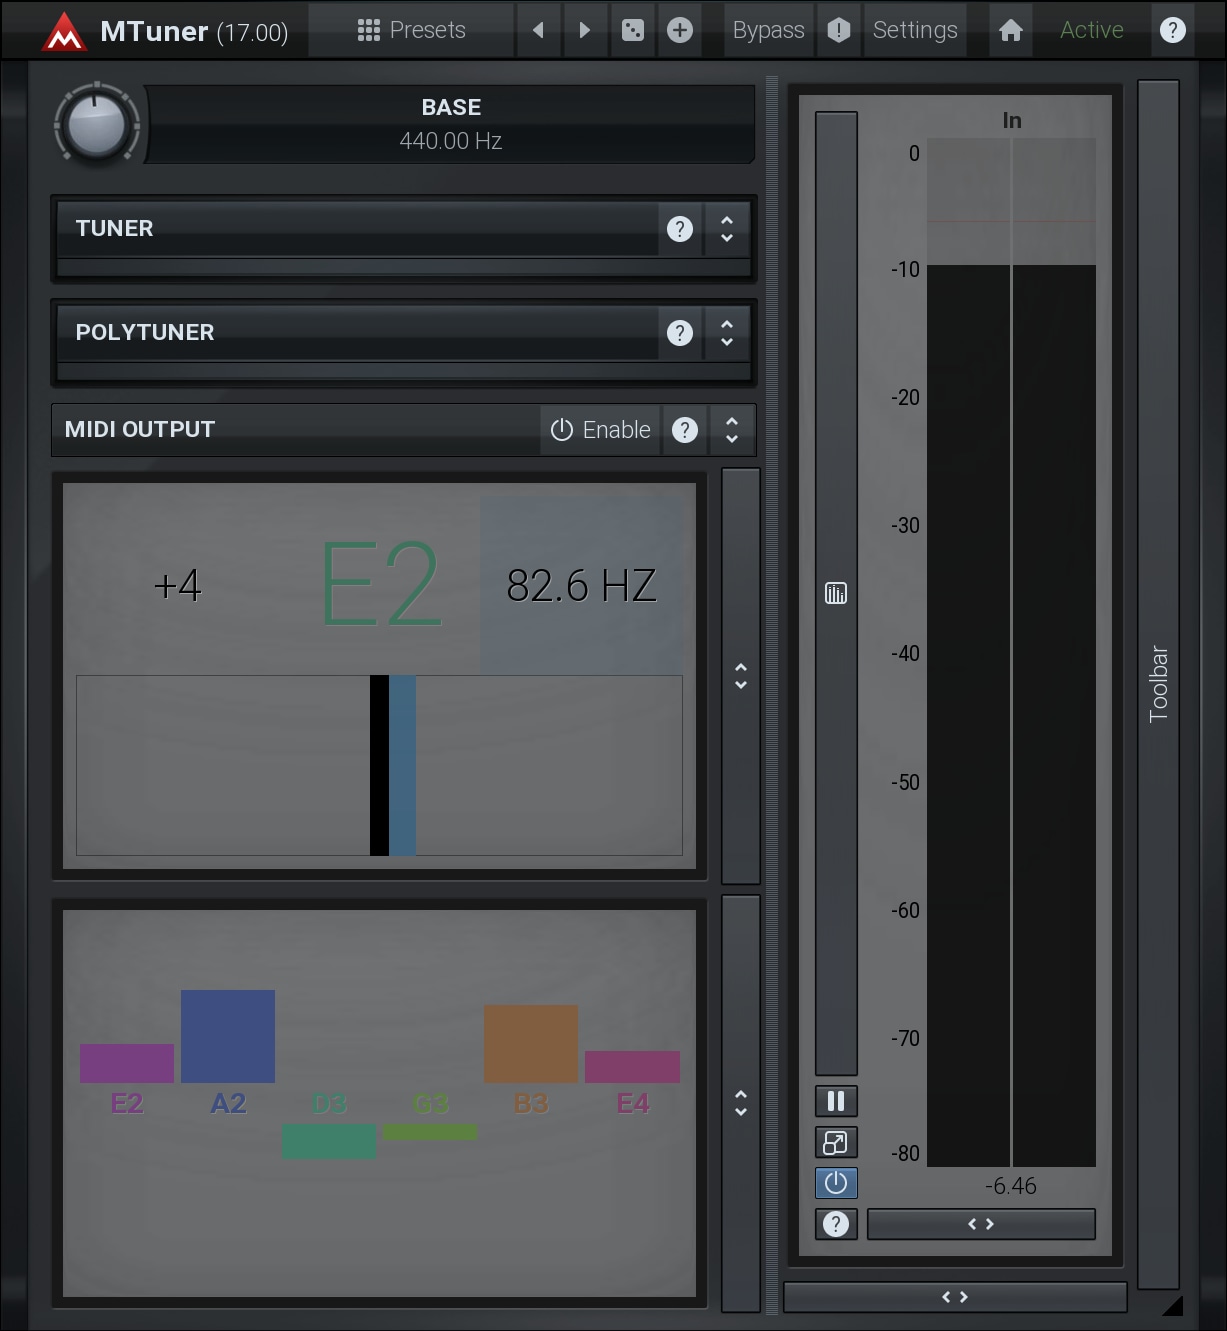Toggle the meter power button
This screenshot has width=1227, height=1331.
[x=836, y=1183]
